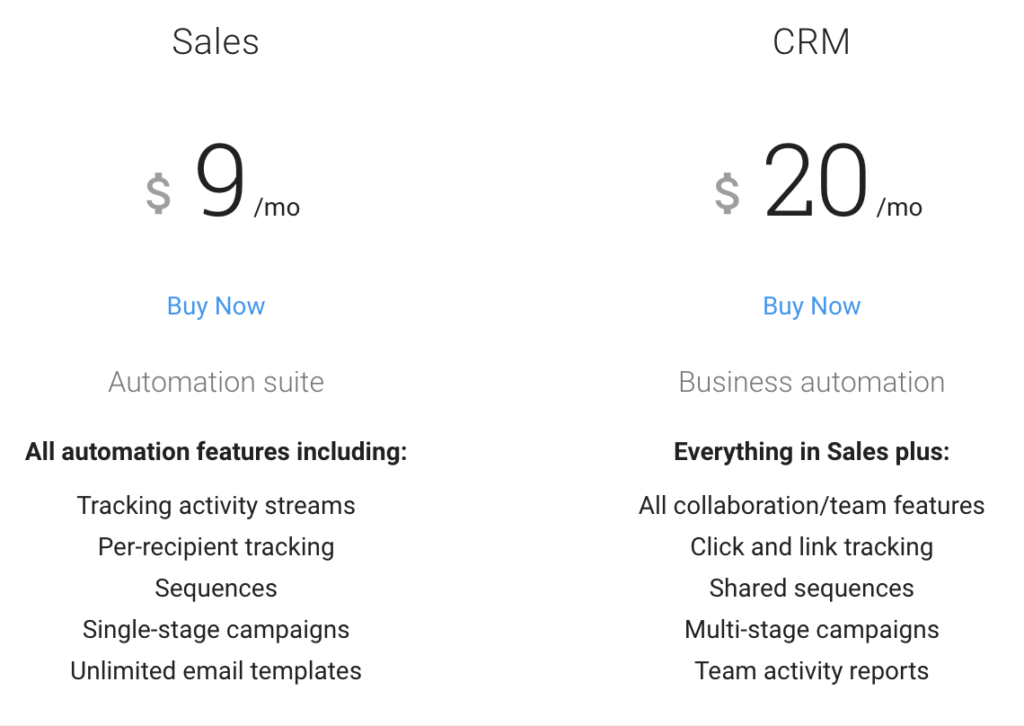Screen dimensions: 1024x726
Task: Click Buy Now under CRM plan
Action: 812,306
